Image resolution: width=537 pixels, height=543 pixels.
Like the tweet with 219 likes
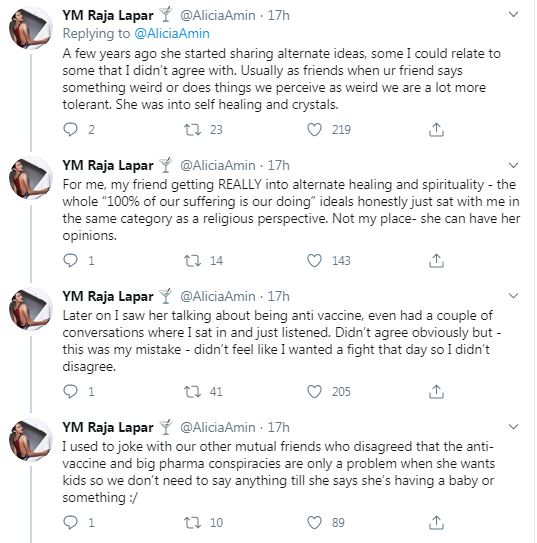coord(314,130)
